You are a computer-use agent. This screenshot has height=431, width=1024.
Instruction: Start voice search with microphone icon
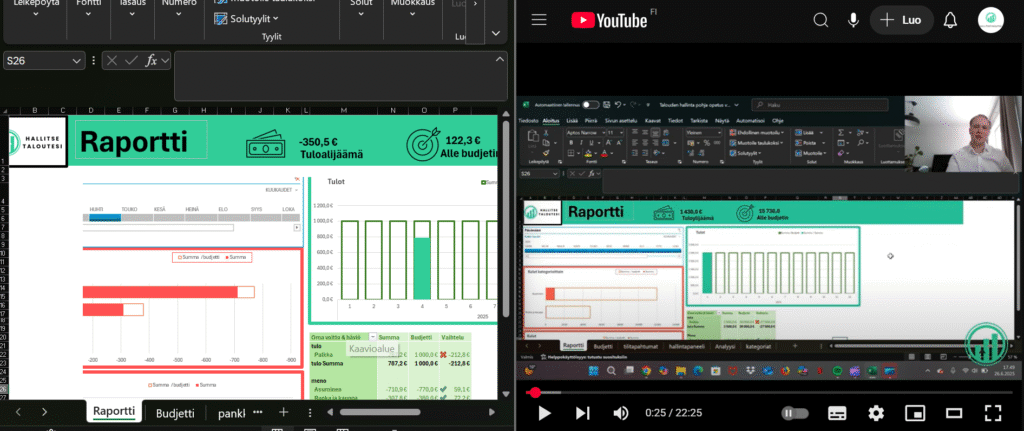click(x=853, y=20)
